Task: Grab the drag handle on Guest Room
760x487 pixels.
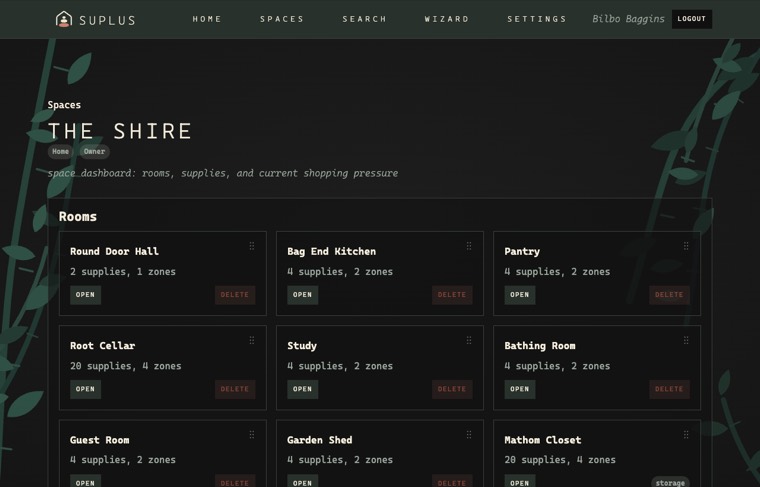Action: [x=252, y=435]
